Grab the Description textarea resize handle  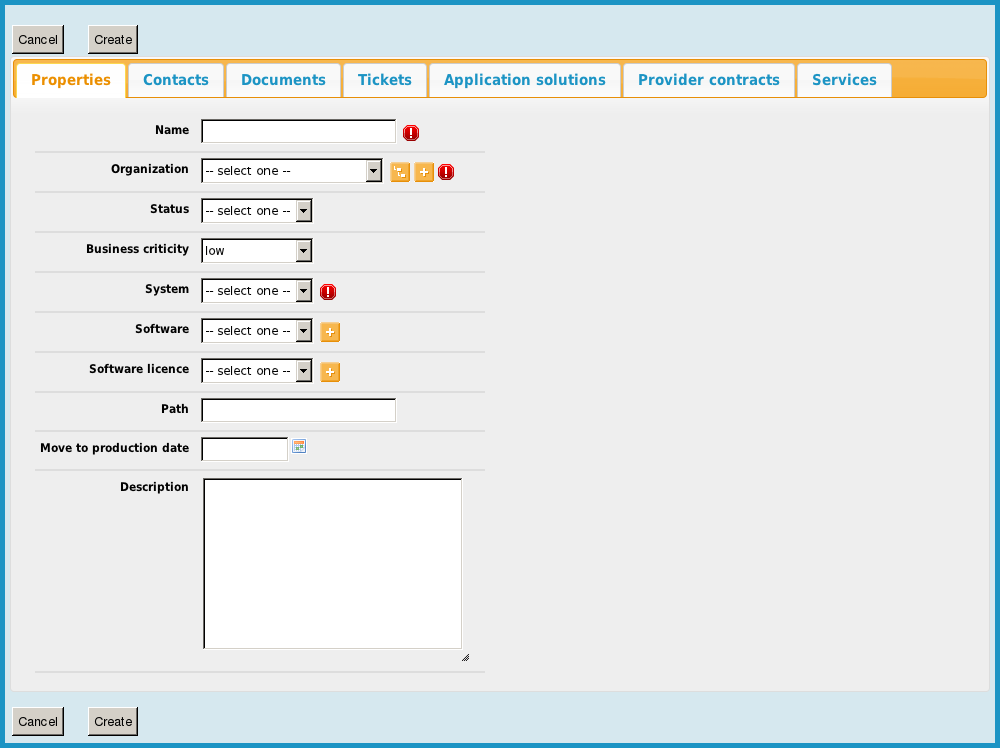(x=465, y=657)
